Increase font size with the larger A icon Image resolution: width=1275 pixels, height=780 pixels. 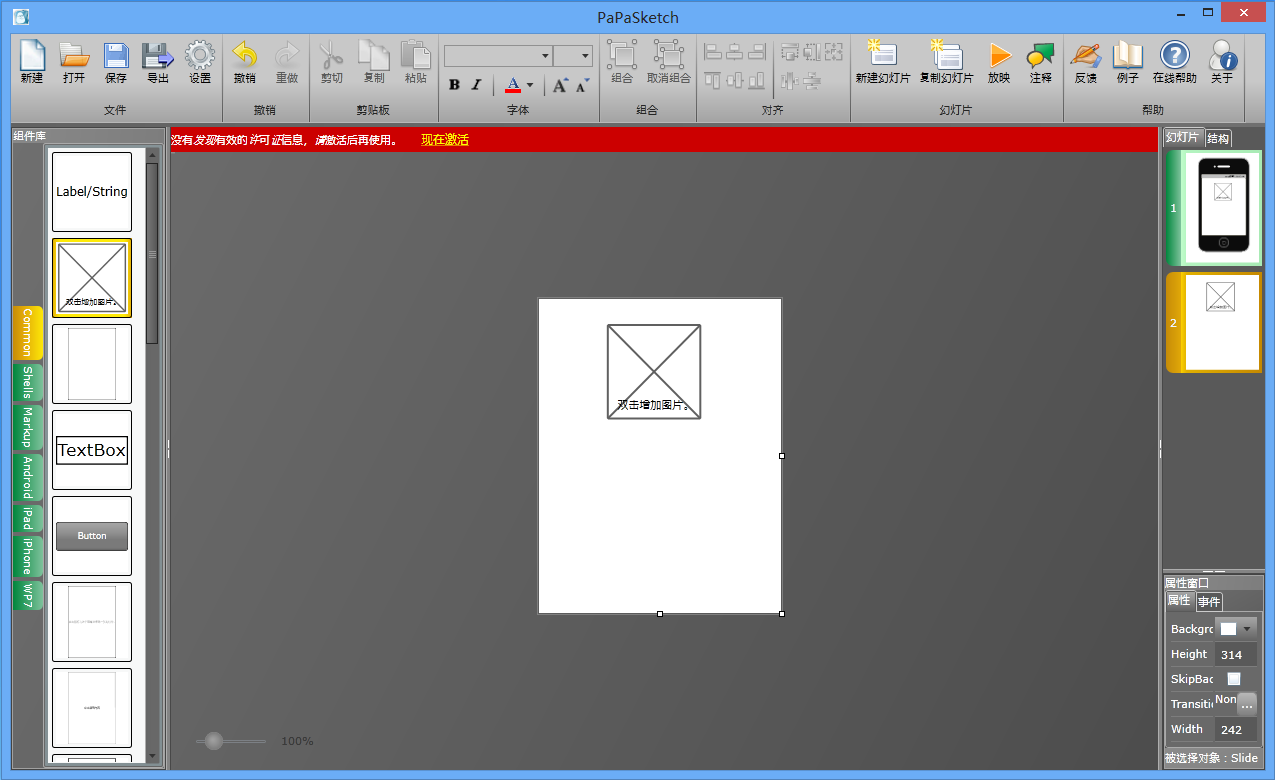(561, 85)
